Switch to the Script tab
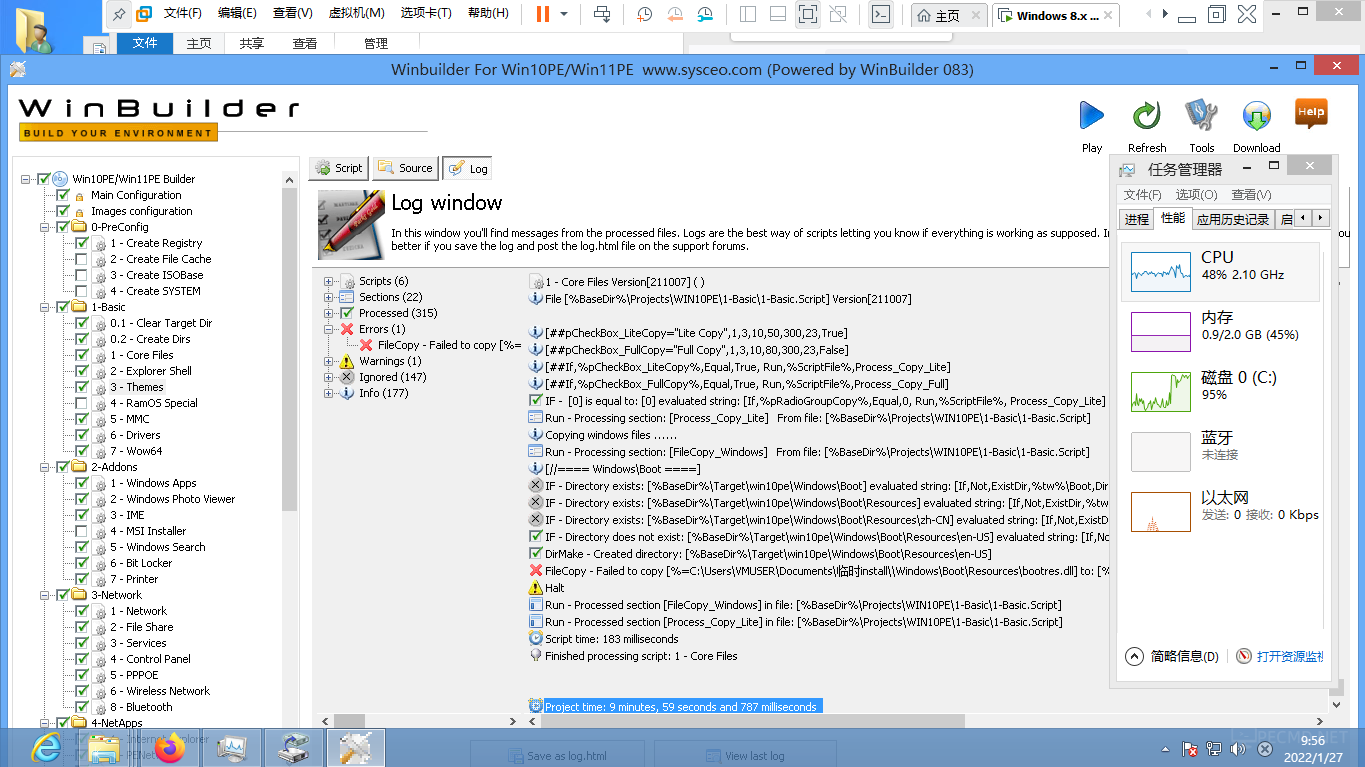The width and height of the screenshot is (1365, 767). (339, 168)
